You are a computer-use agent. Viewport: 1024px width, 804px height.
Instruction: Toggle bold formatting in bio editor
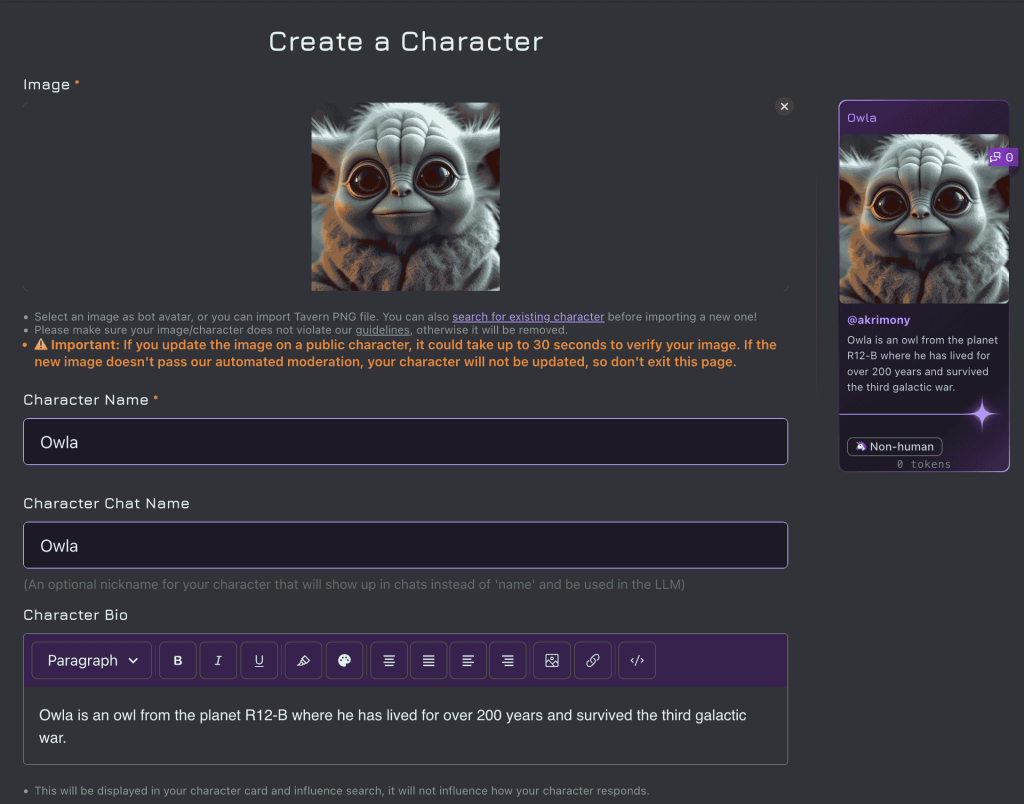[178, 661]
